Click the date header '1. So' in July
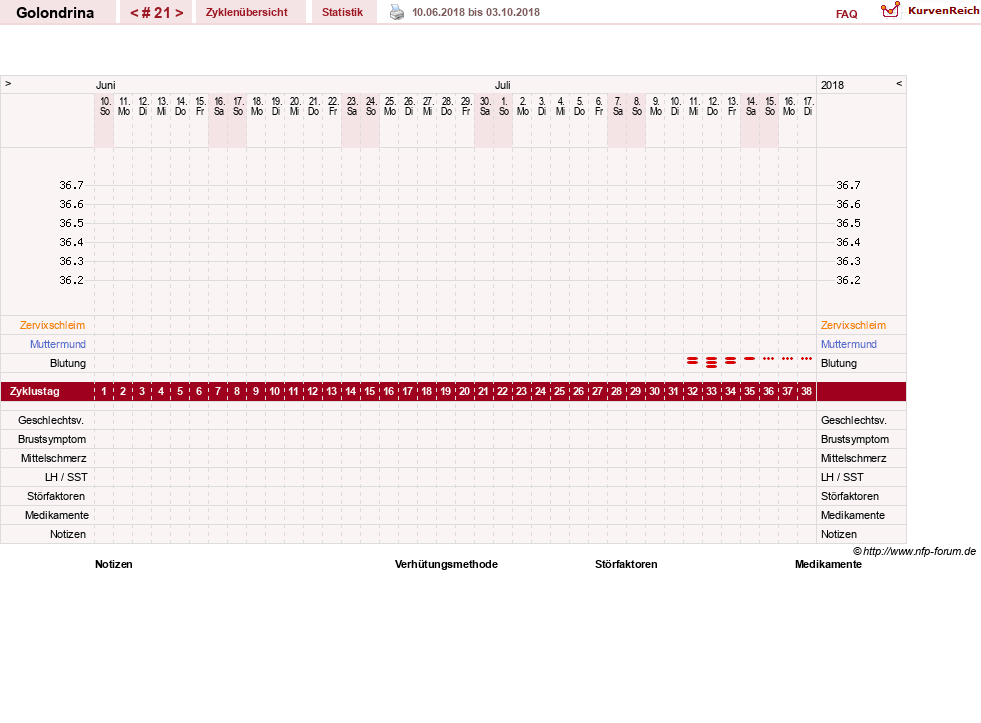981x723 pixels. [x=504, y=106]
